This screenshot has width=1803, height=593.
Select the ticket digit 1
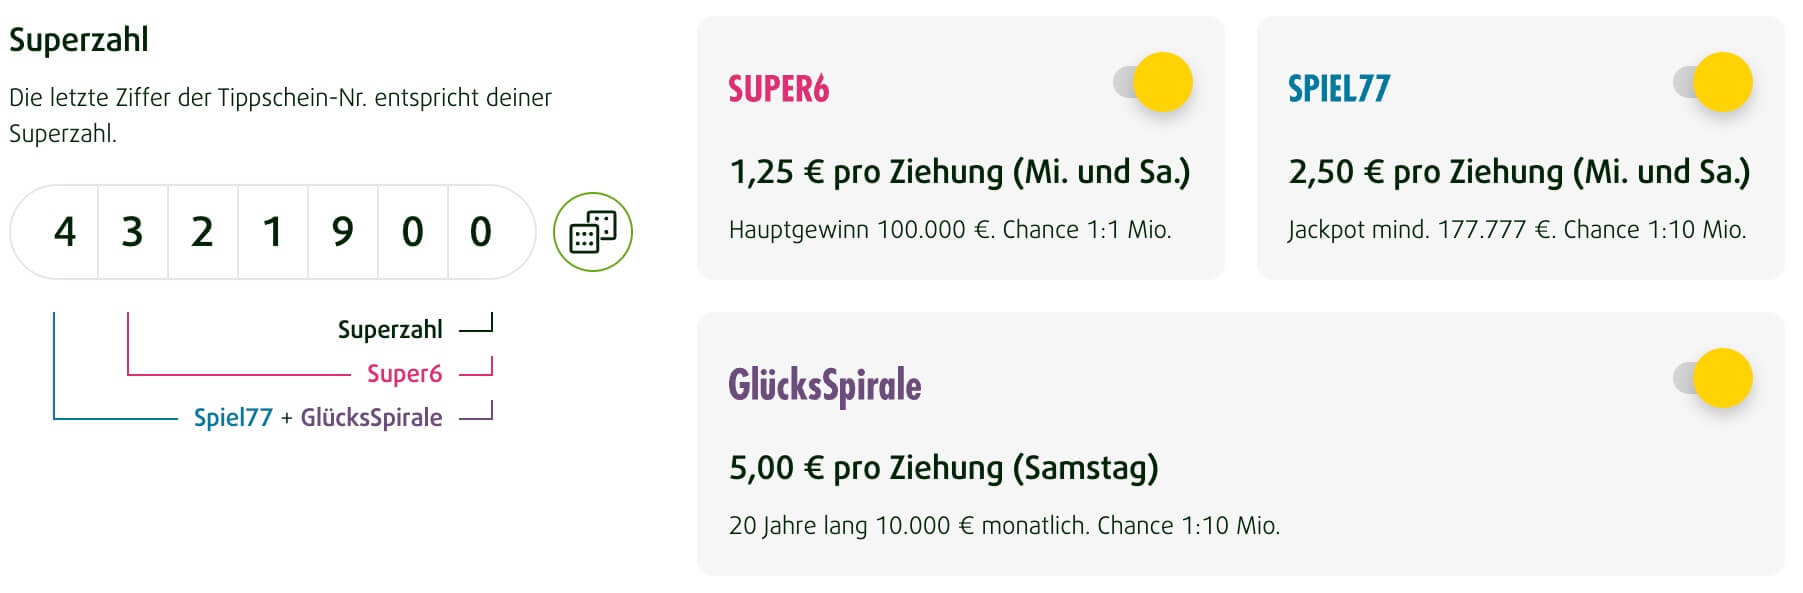pos(272,232)
